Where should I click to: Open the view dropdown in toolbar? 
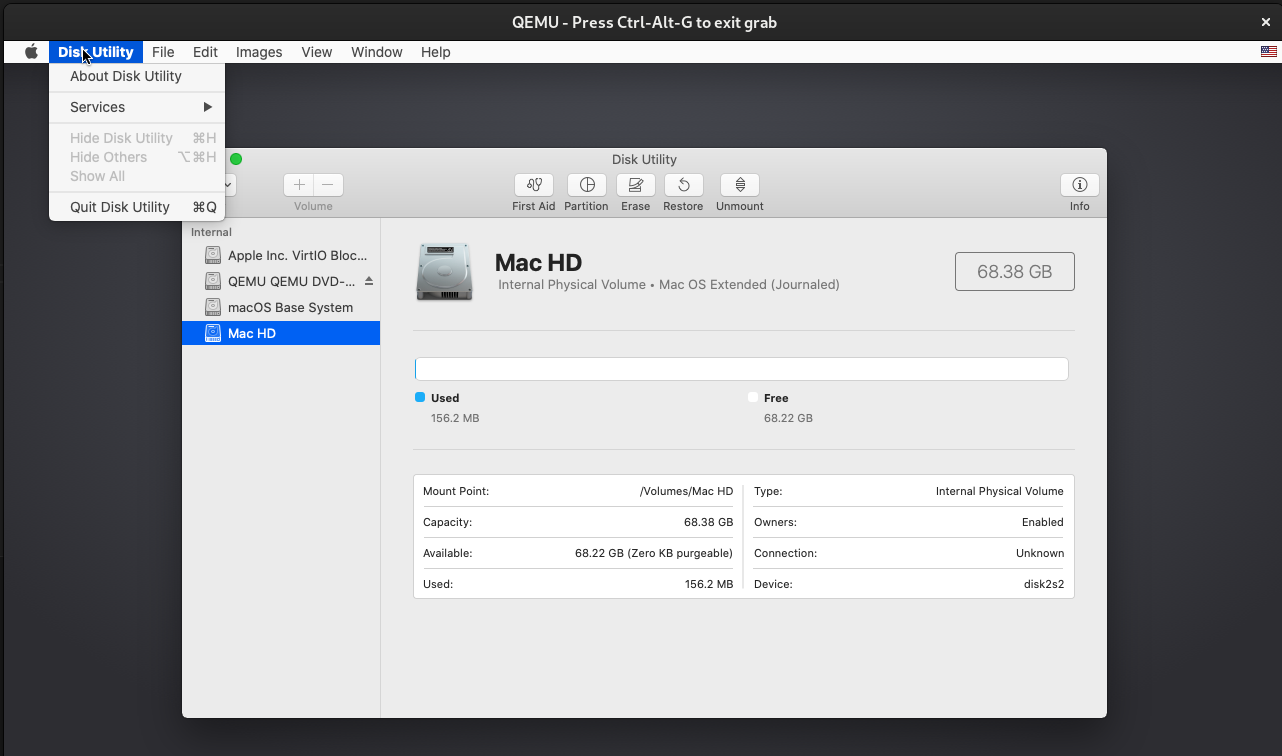click(229, 185)
